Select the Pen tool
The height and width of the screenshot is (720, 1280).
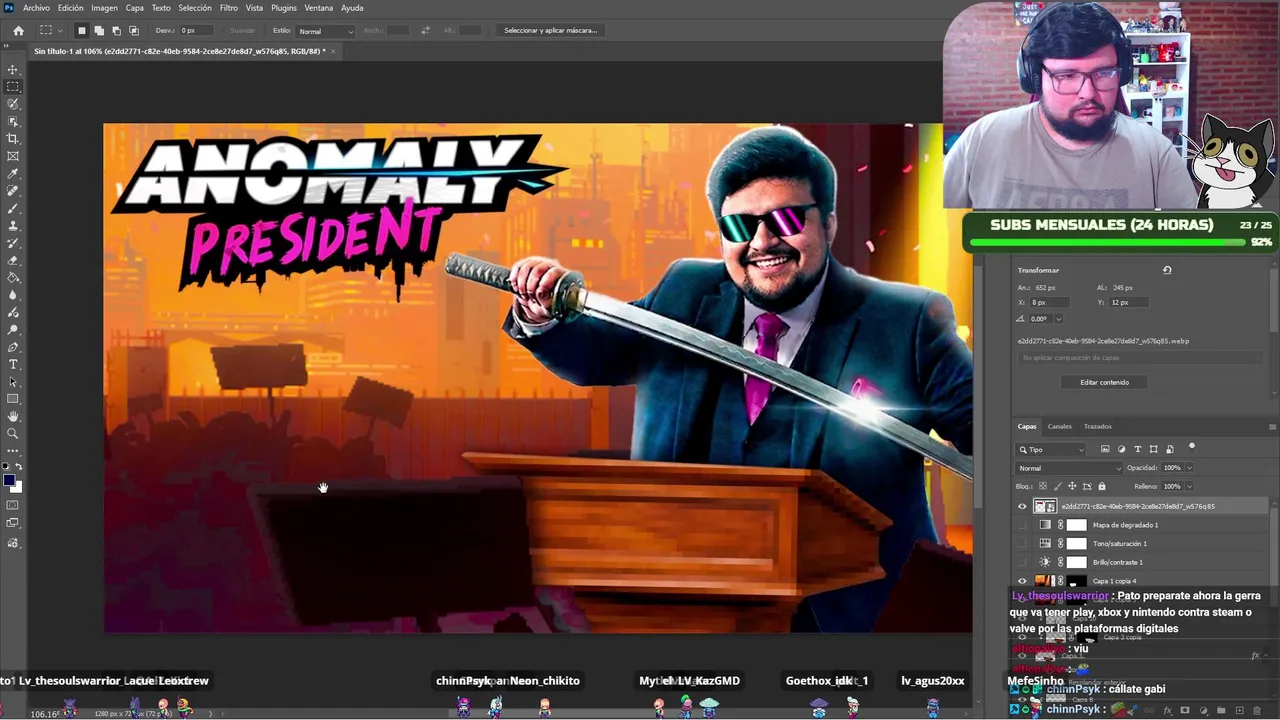(13, 347)
